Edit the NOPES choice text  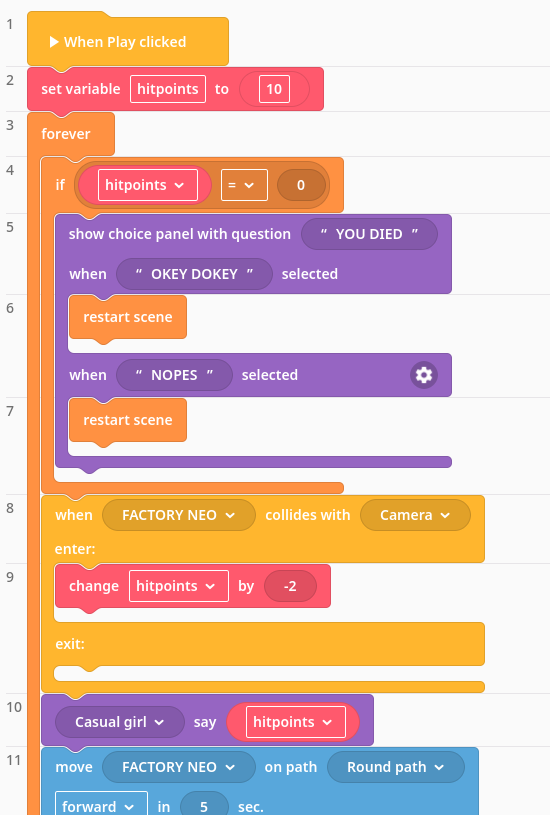pyautogui.click(x=174, y=375)
